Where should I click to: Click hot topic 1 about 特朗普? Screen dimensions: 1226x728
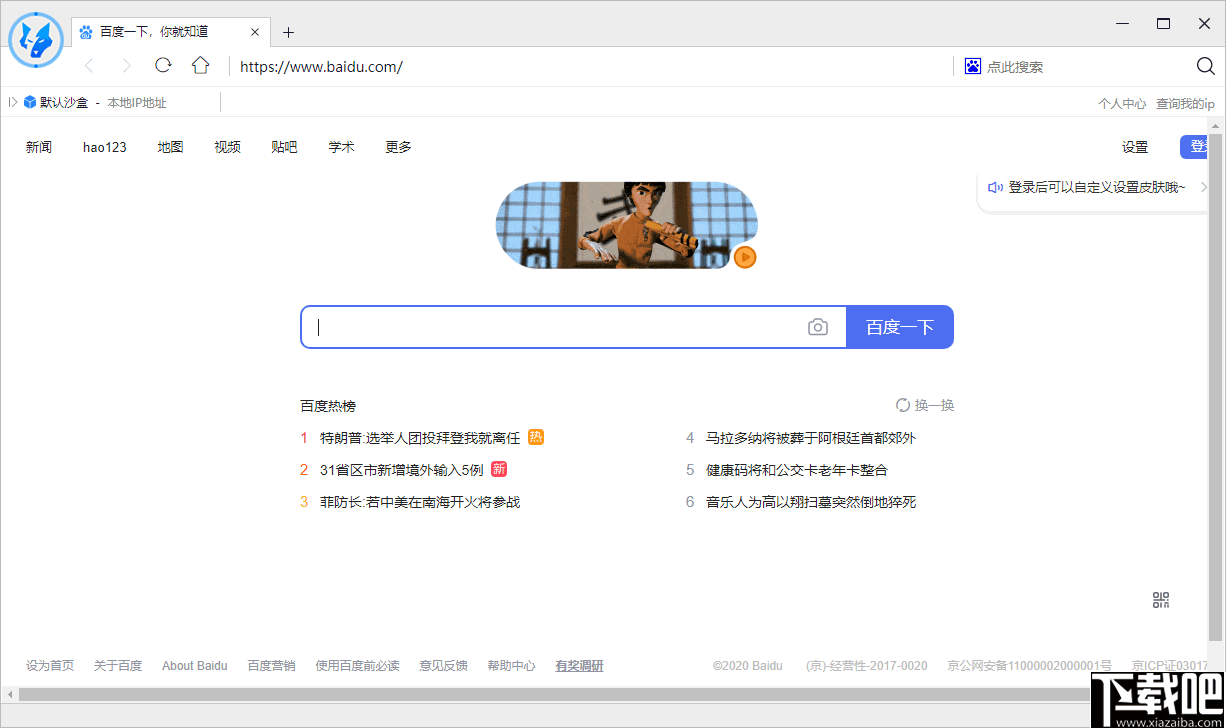(420, 437)
